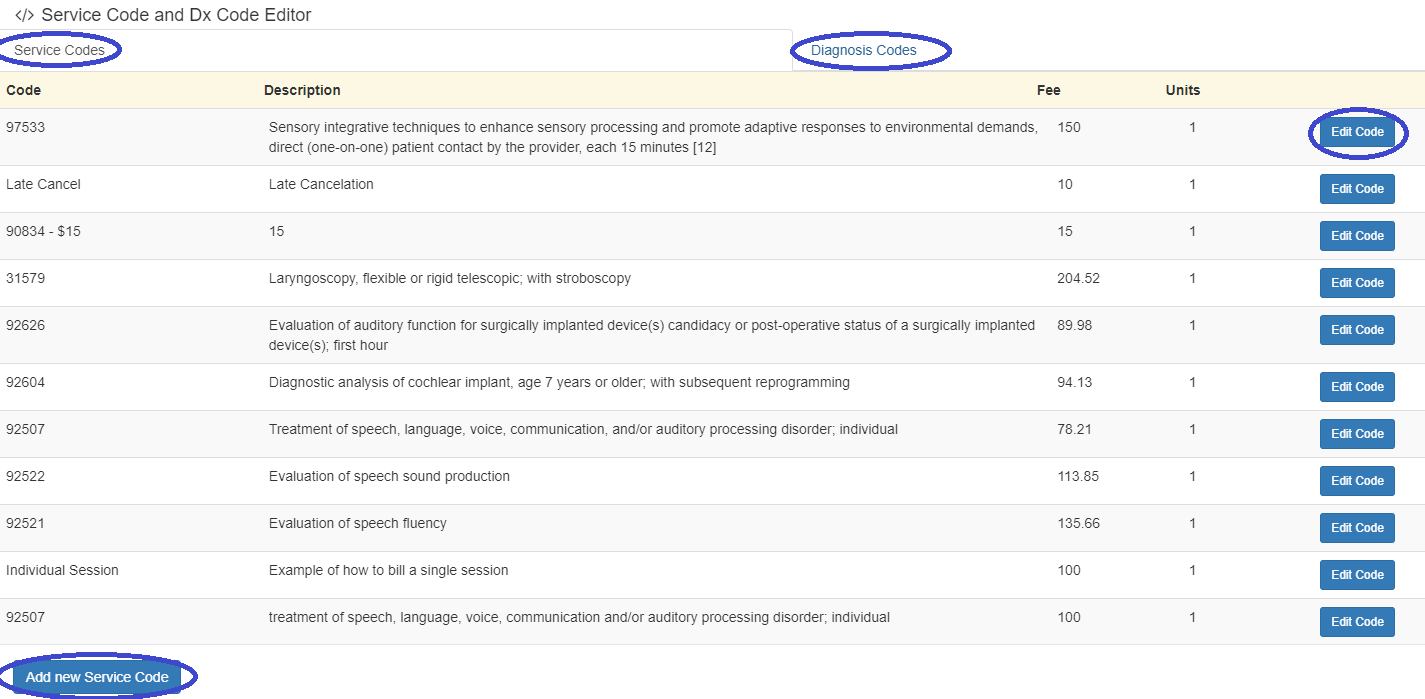Edit the Laryngoscopy 31579 code
This screenshot has width=1425, height=699.
1356,283
